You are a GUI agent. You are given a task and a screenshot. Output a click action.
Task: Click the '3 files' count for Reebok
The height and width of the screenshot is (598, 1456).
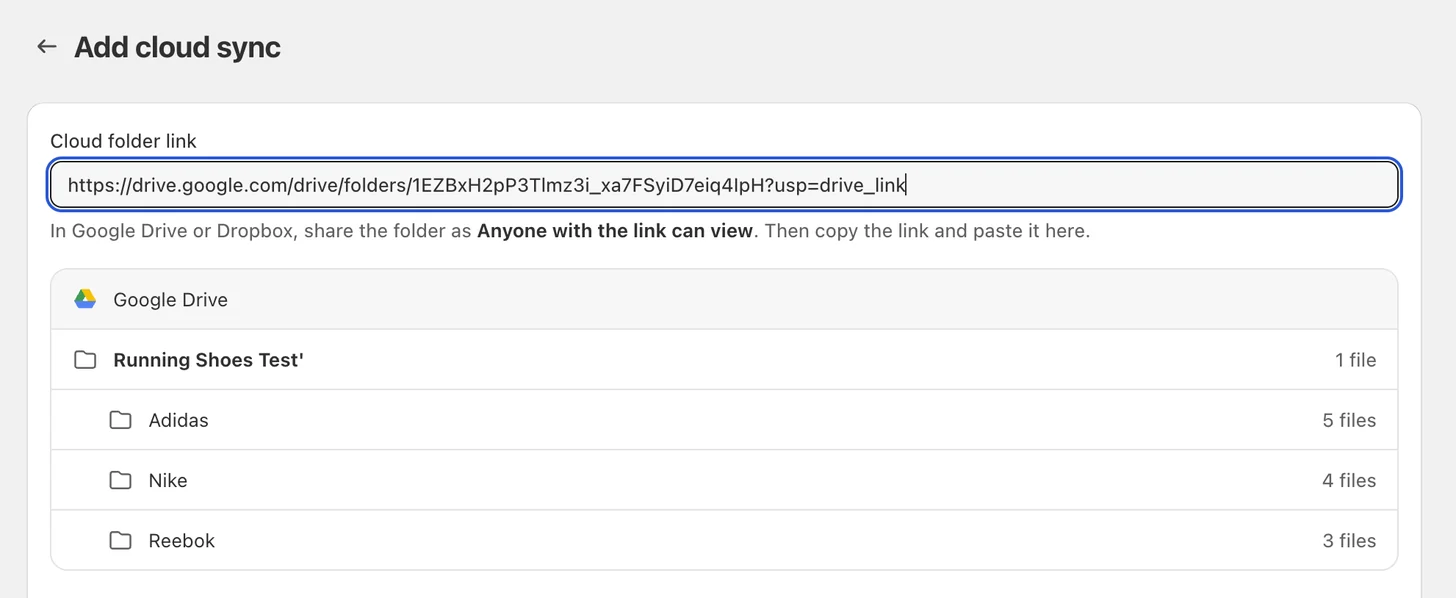click(1349, 540)
